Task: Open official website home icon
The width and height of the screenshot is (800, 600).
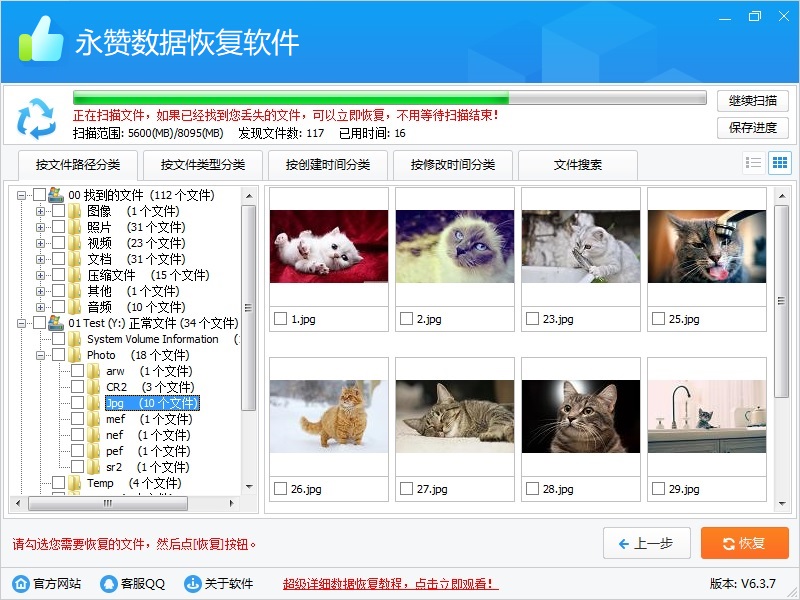Action: pyautogui.click(x=20, y=583)
